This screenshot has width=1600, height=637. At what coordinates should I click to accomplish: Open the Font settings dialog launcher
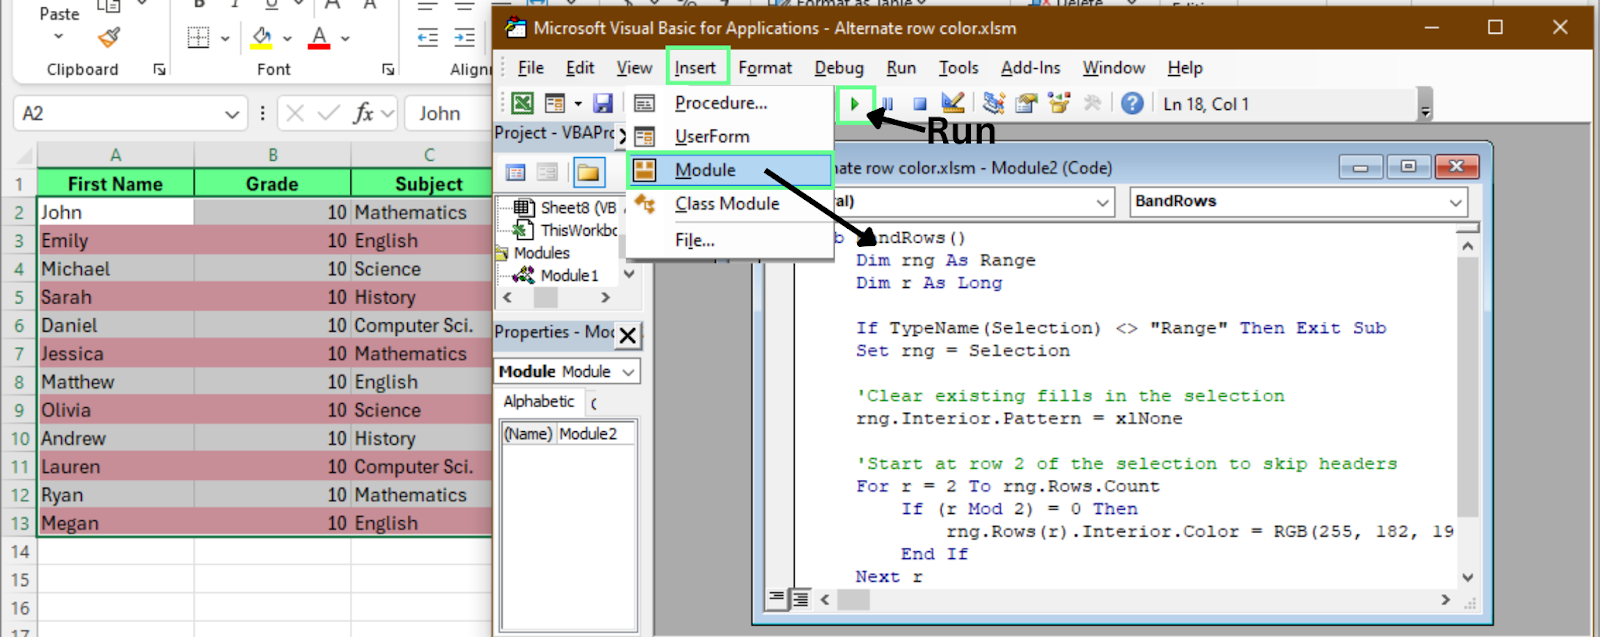pyautogui.click(x=388, y=69)
